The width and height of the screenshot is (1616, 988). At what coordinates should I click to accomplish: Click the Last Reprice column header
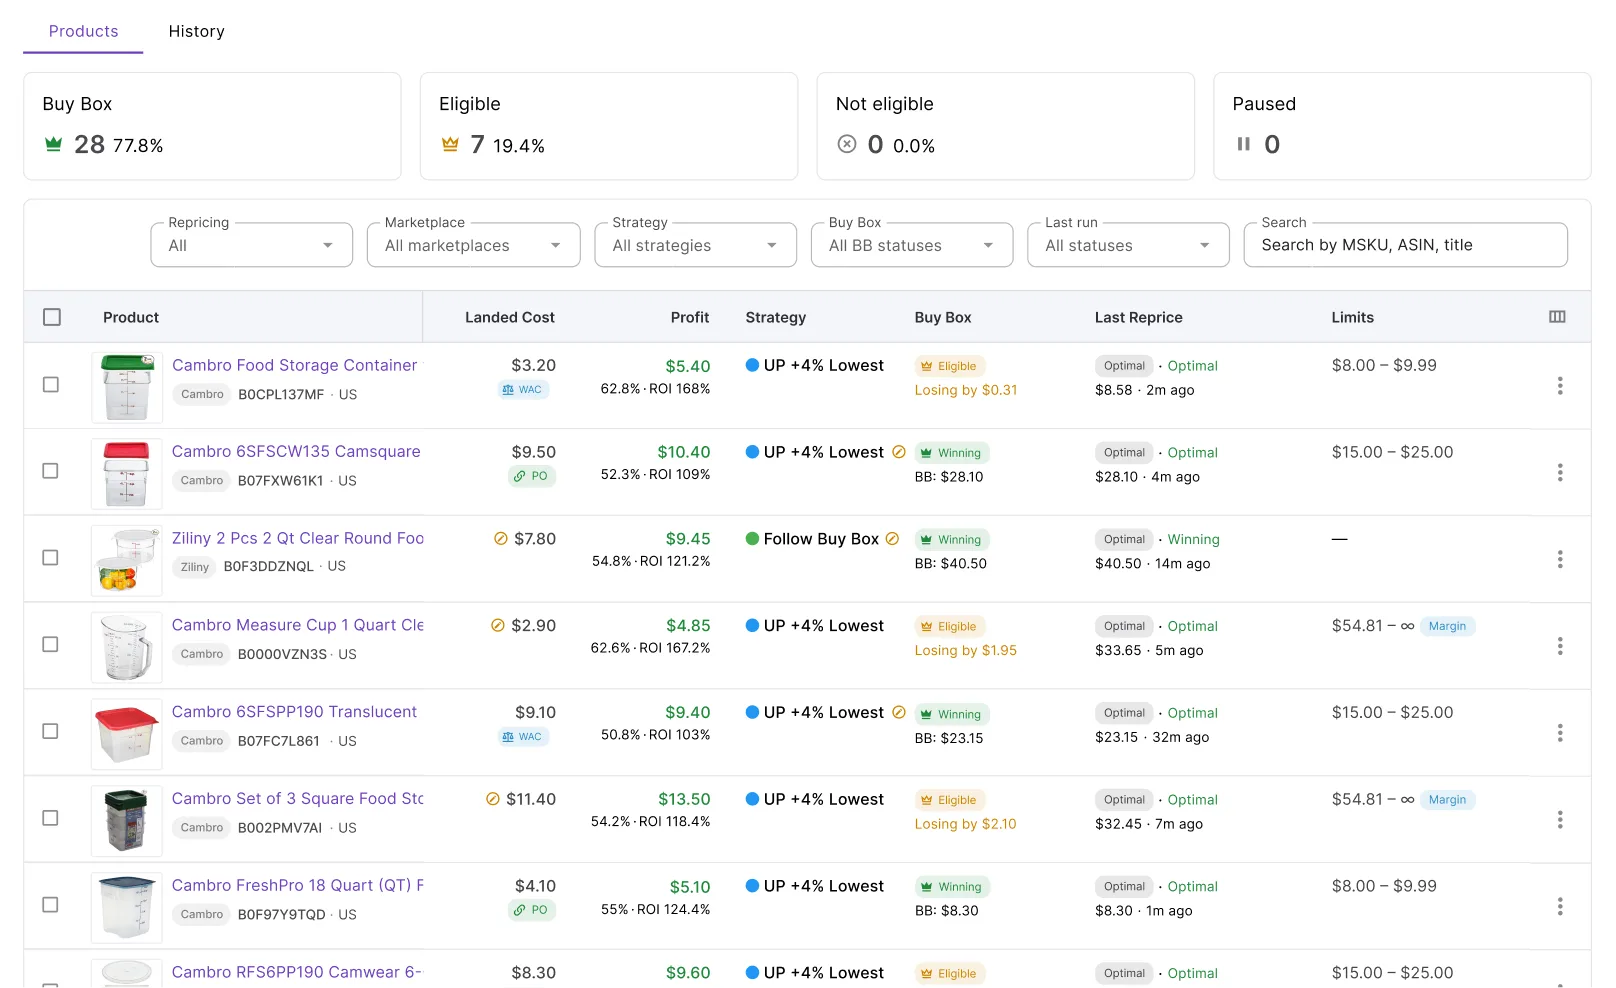coord(1138,317)
